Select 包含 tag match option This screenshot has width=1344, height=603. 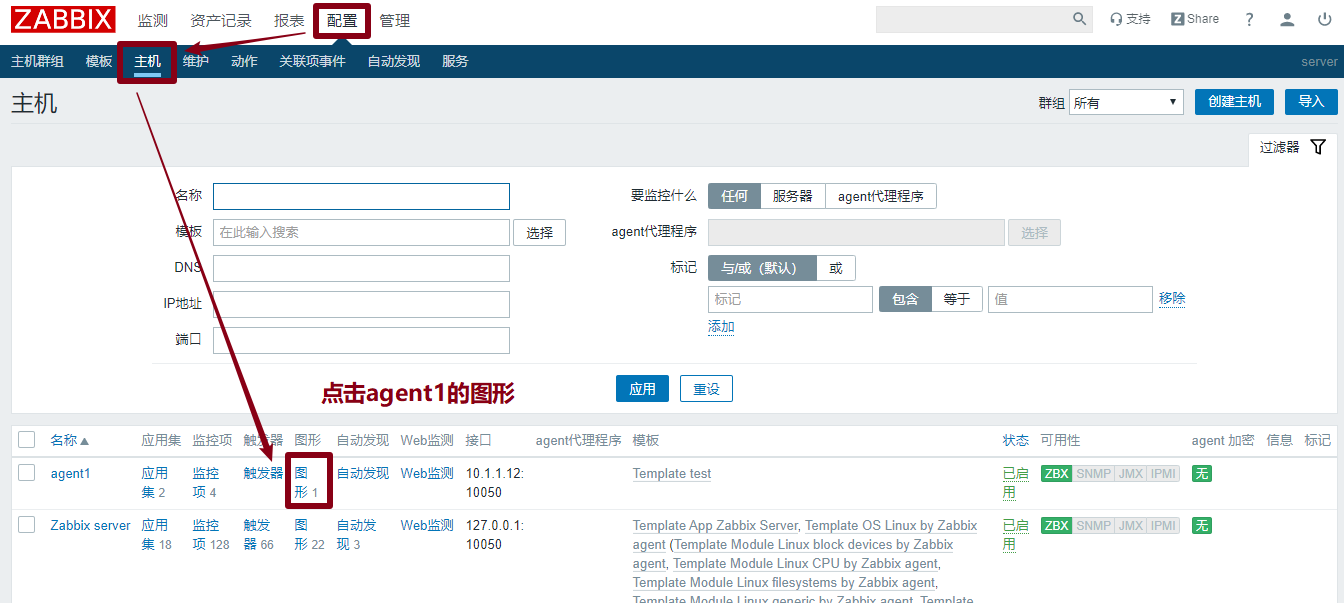(x=905, y=299)
